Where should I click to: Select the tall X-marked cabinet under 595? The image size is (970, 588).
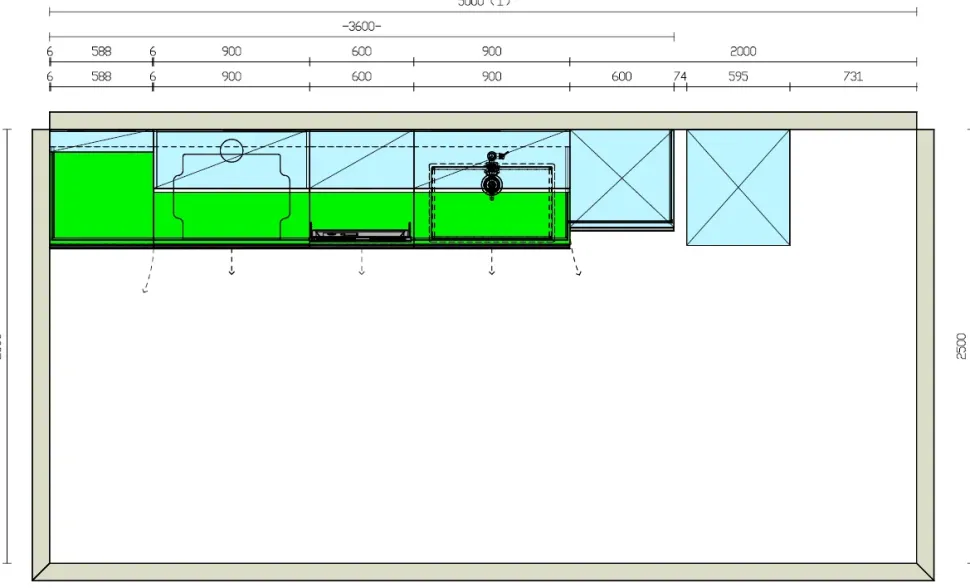point(738,187)
